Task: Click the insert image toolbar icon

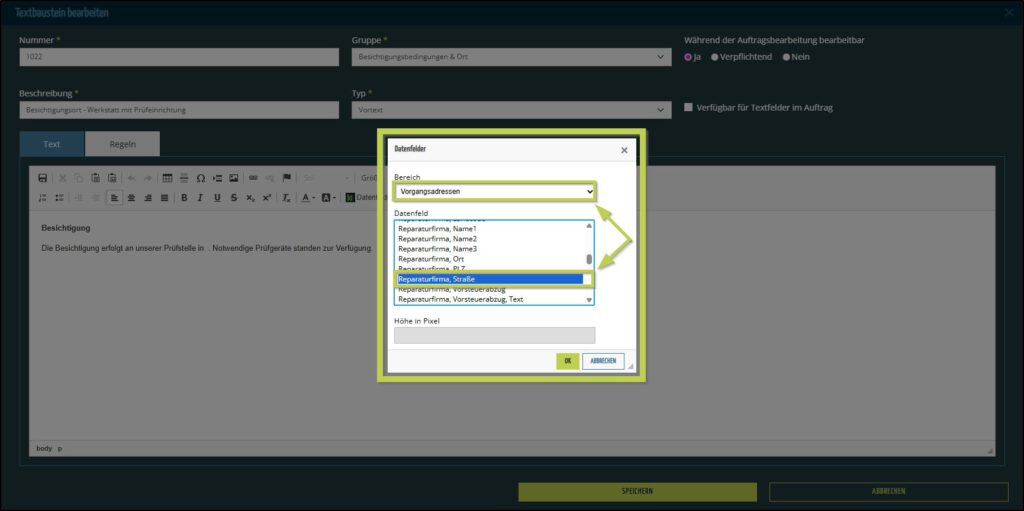Action: pos(234,178)
